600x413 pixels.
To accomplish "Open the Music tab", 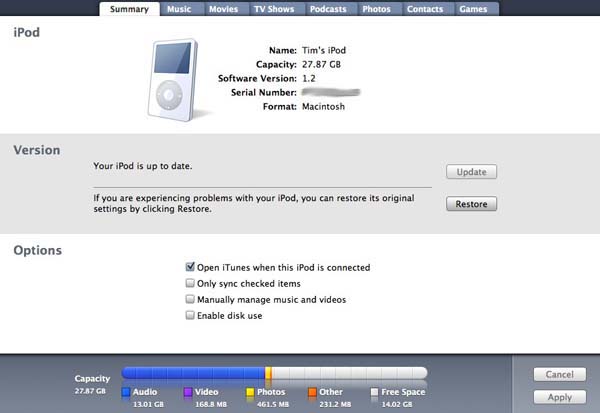I will pyautogui.click(x=179, y=9).
